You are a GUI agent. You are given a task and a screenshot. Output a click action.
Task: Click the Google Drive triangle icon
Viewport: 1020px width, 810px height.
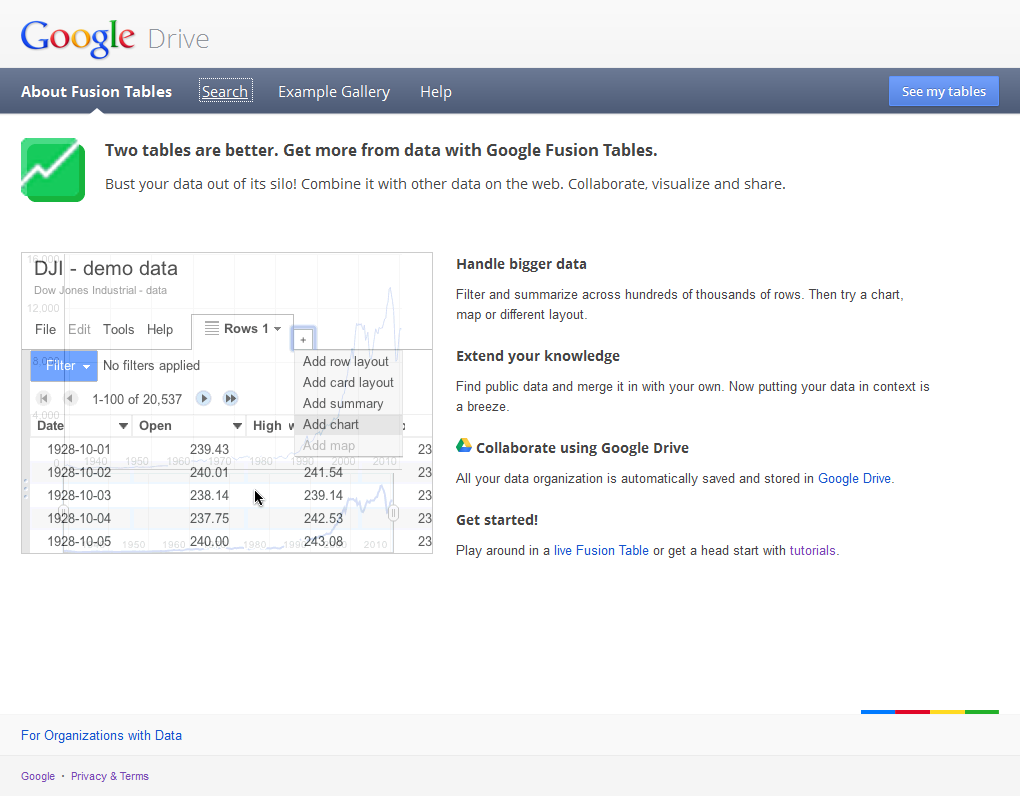pyautogui.click(x=464, y=446)
